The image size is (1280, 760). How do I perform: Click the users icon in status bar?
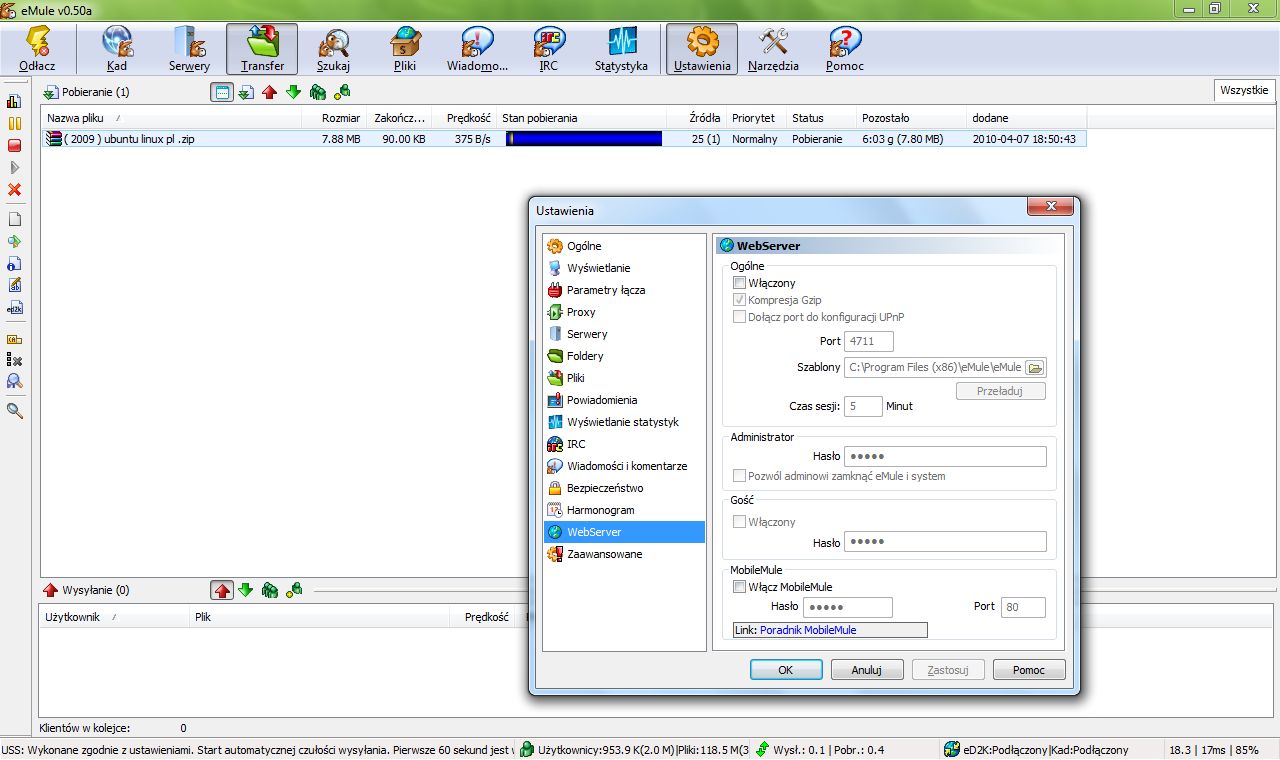(x=526, y=750)
